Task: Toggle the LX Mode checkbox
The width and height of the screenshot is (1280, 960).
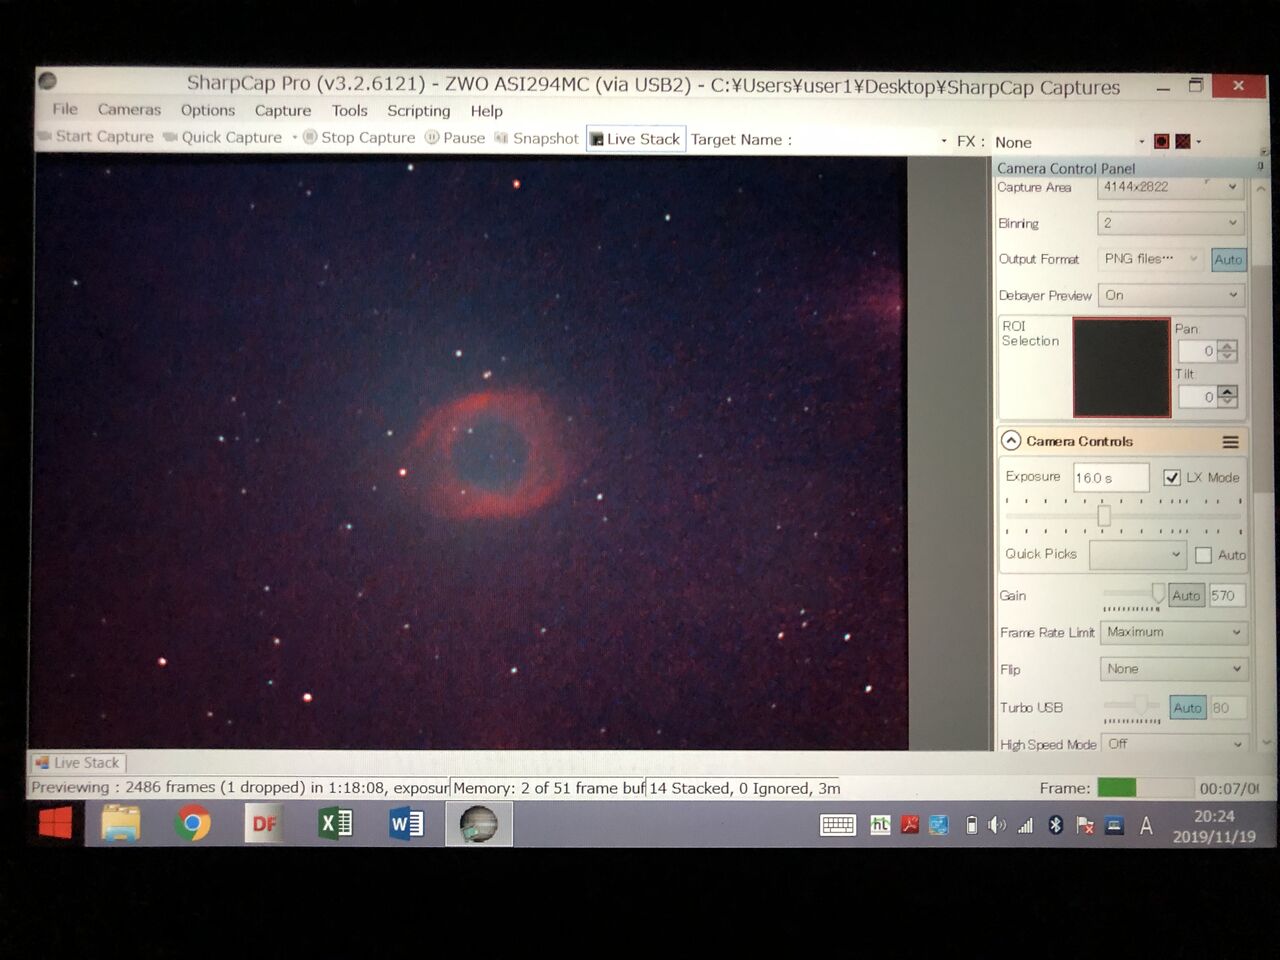Action: pyautogui.click(x=1172, y=477)
